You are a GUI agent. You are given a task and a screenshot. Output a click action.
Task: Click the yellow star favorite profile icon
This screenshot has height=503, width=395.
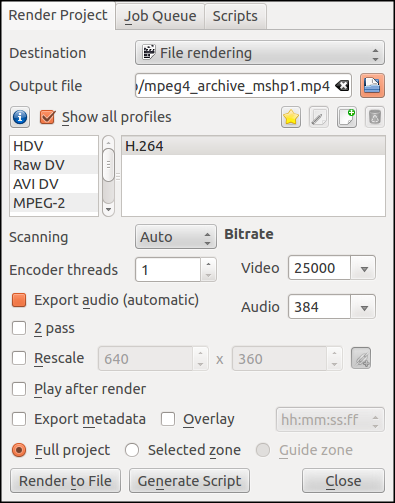[291, 117]
